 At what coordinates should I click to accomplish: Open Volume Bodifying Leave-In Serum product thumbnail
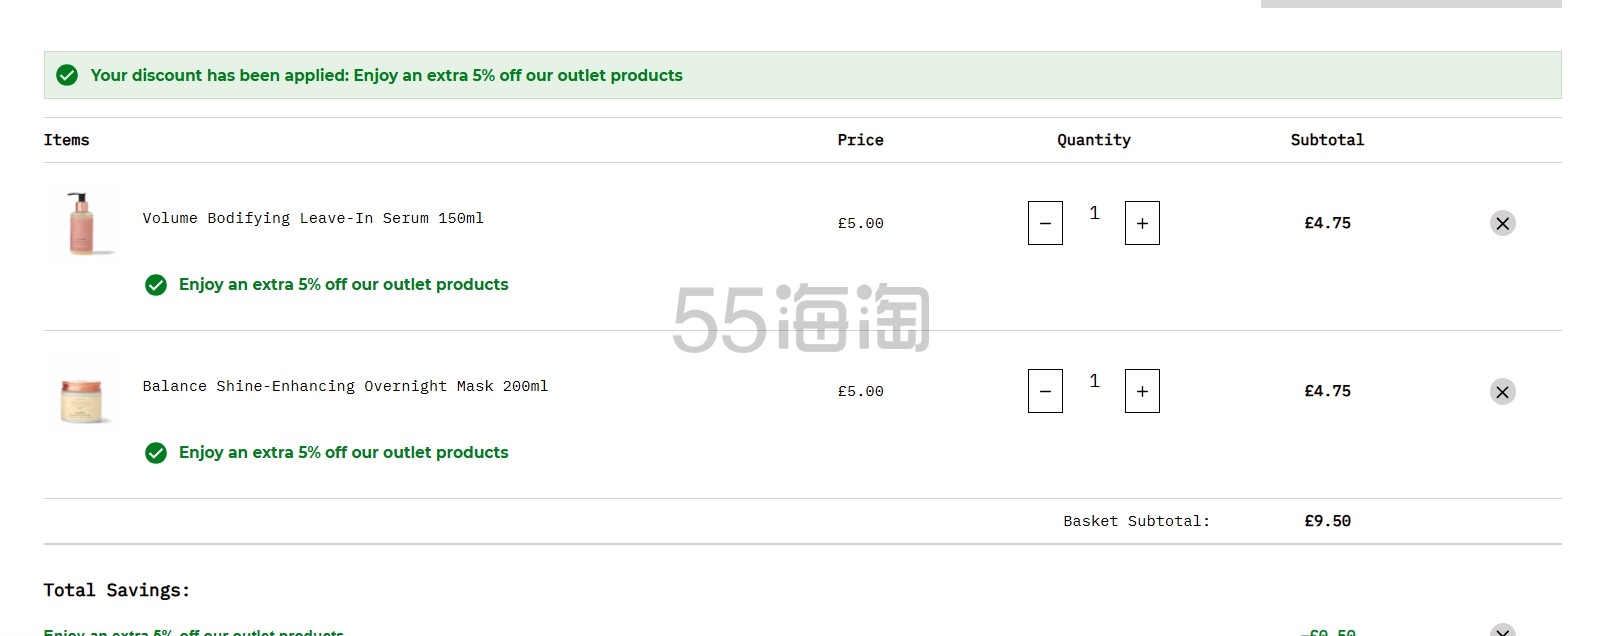81,223
